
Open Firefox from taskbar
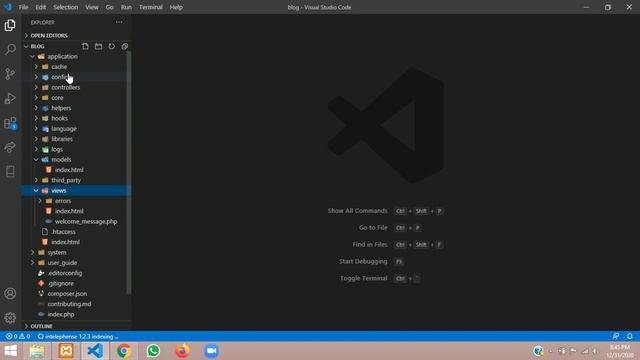[x=182, y=351]
